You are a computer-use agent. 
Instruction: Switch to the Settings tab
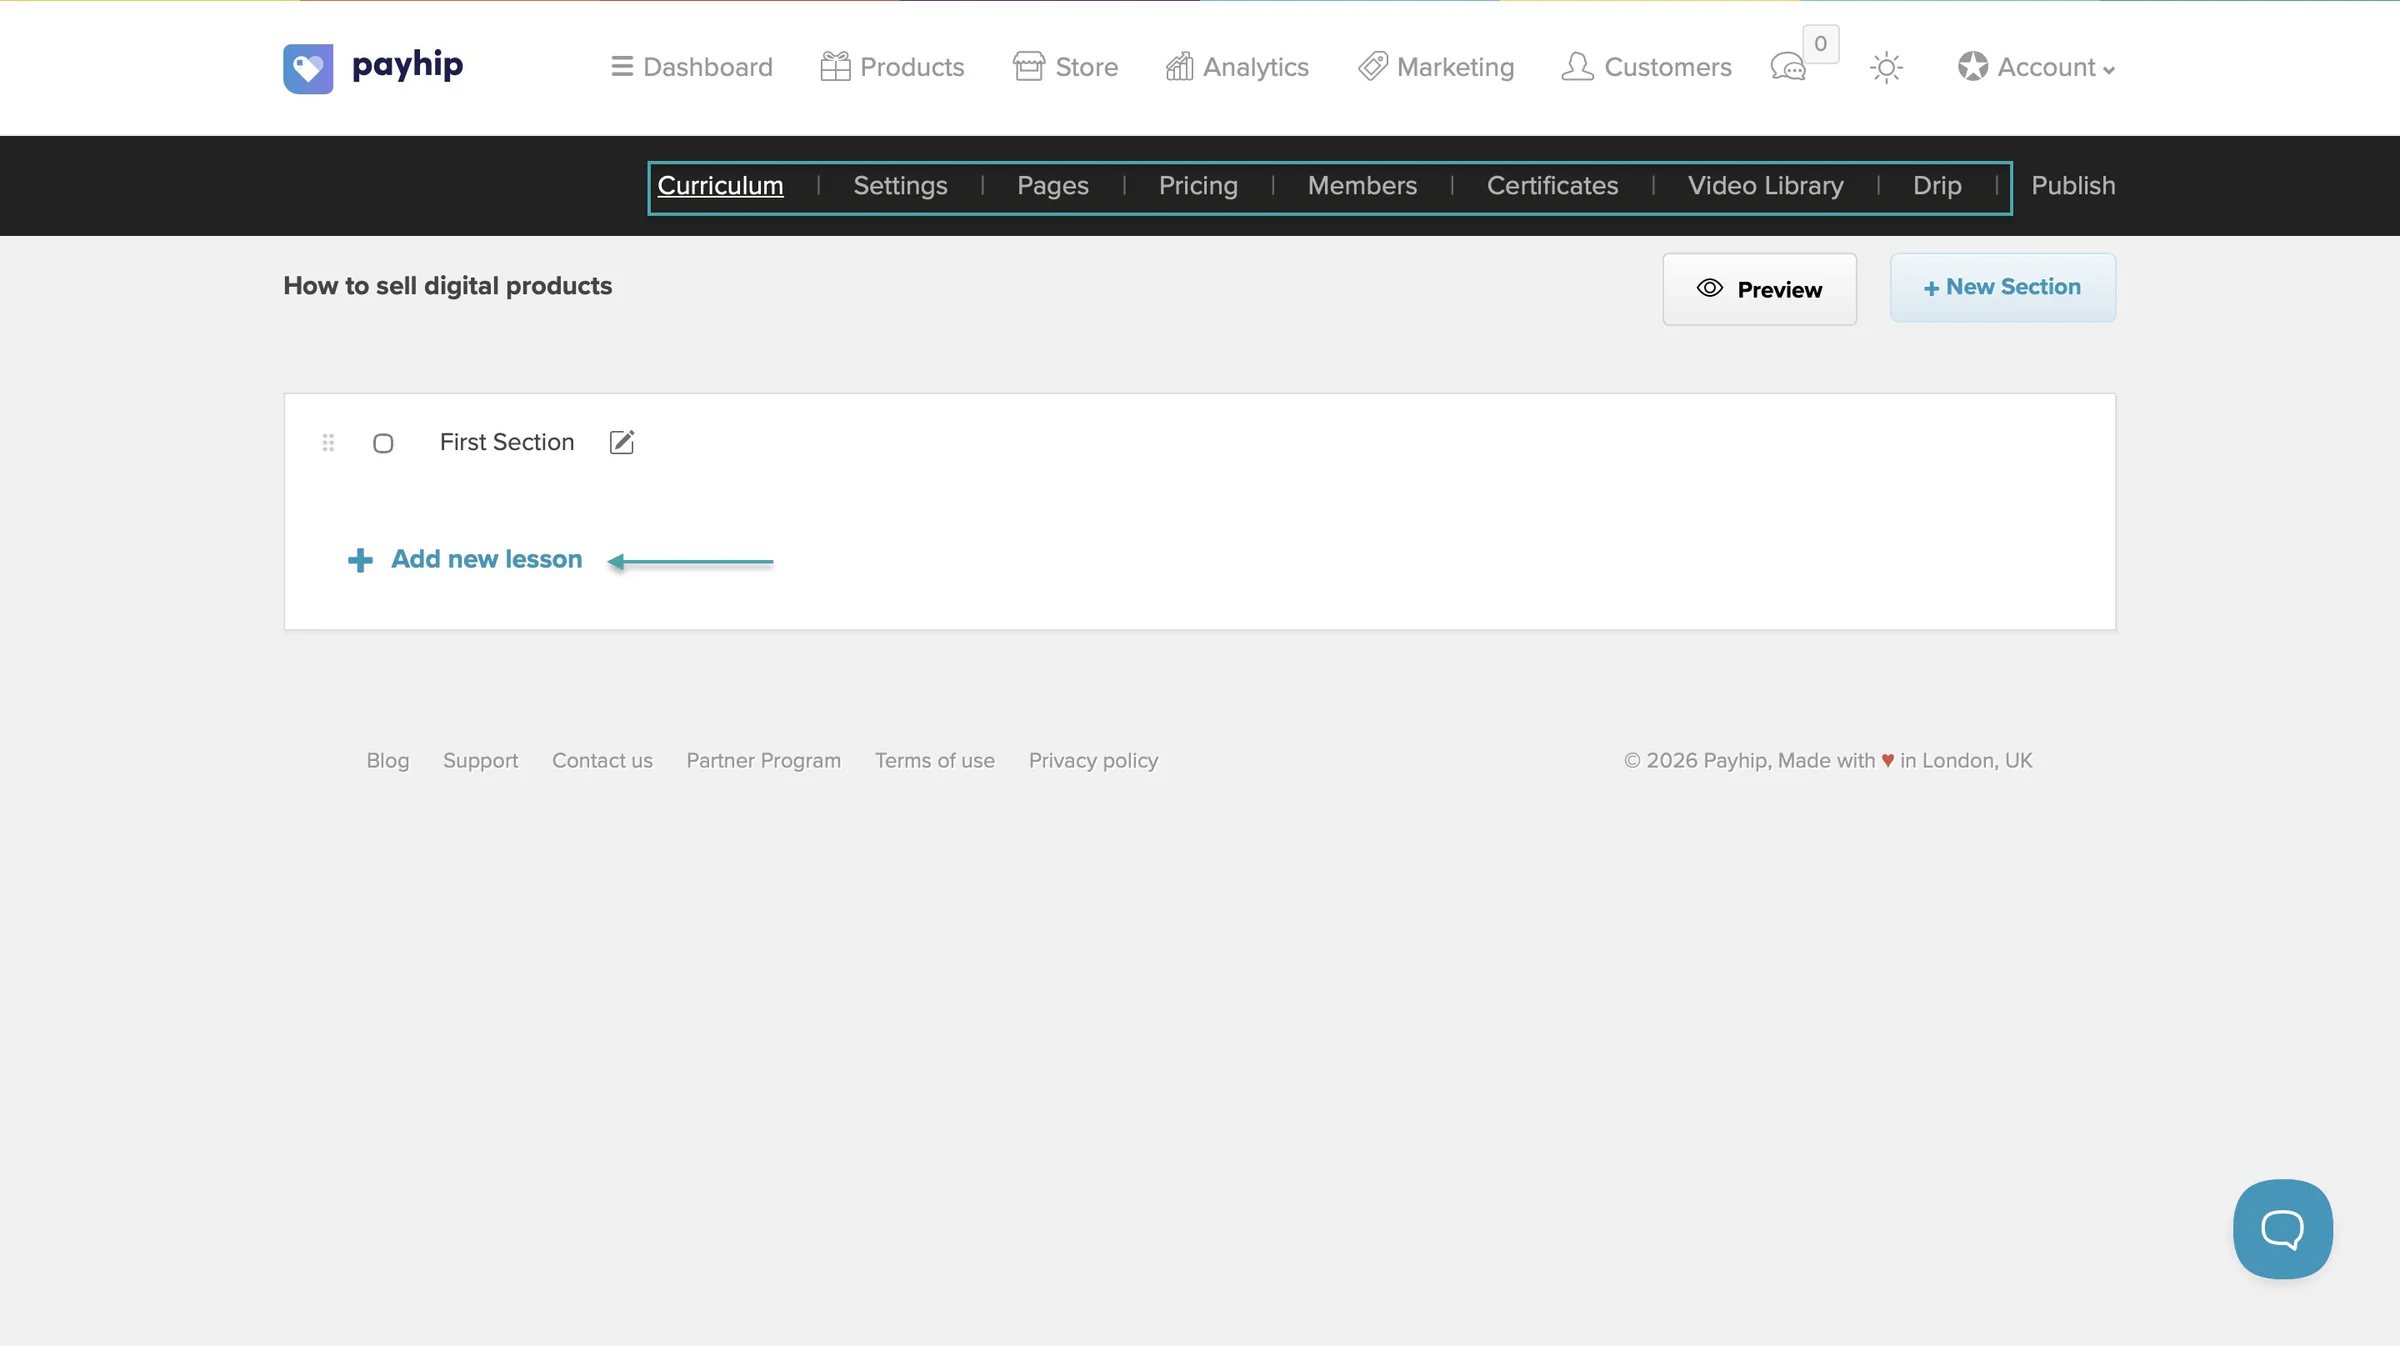[x=900, y=186]
